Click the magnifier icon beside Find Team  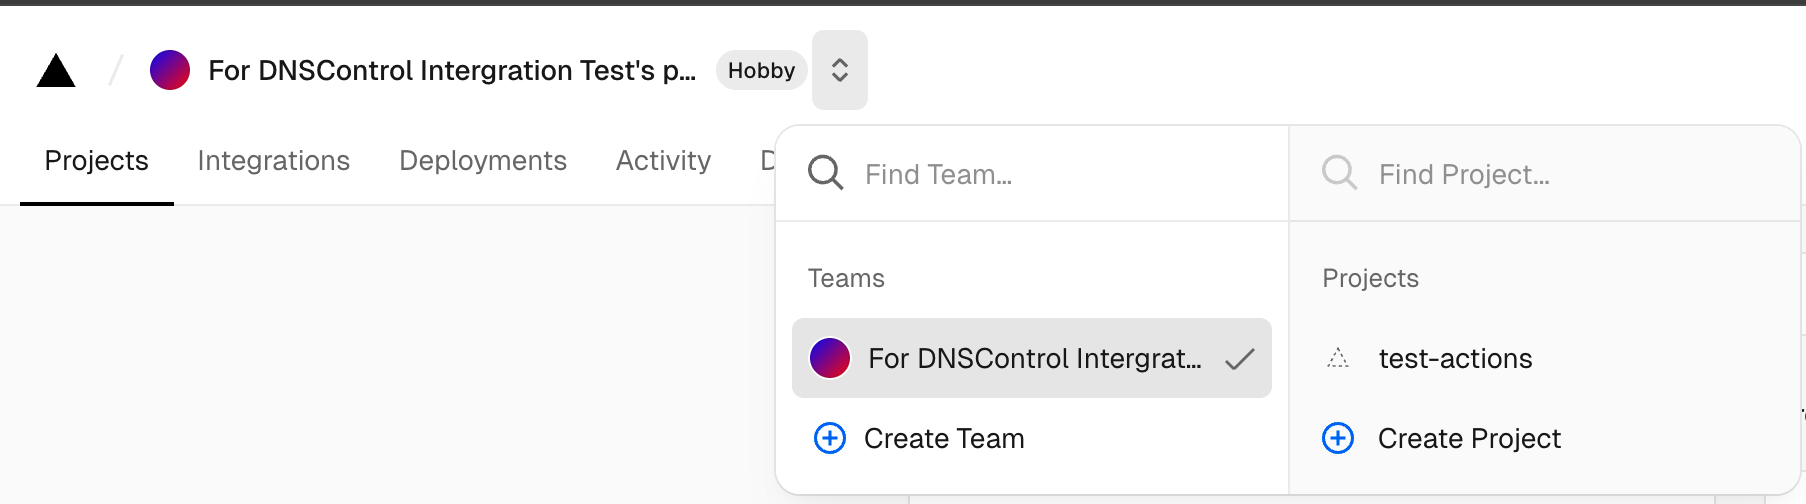(826, 173)
